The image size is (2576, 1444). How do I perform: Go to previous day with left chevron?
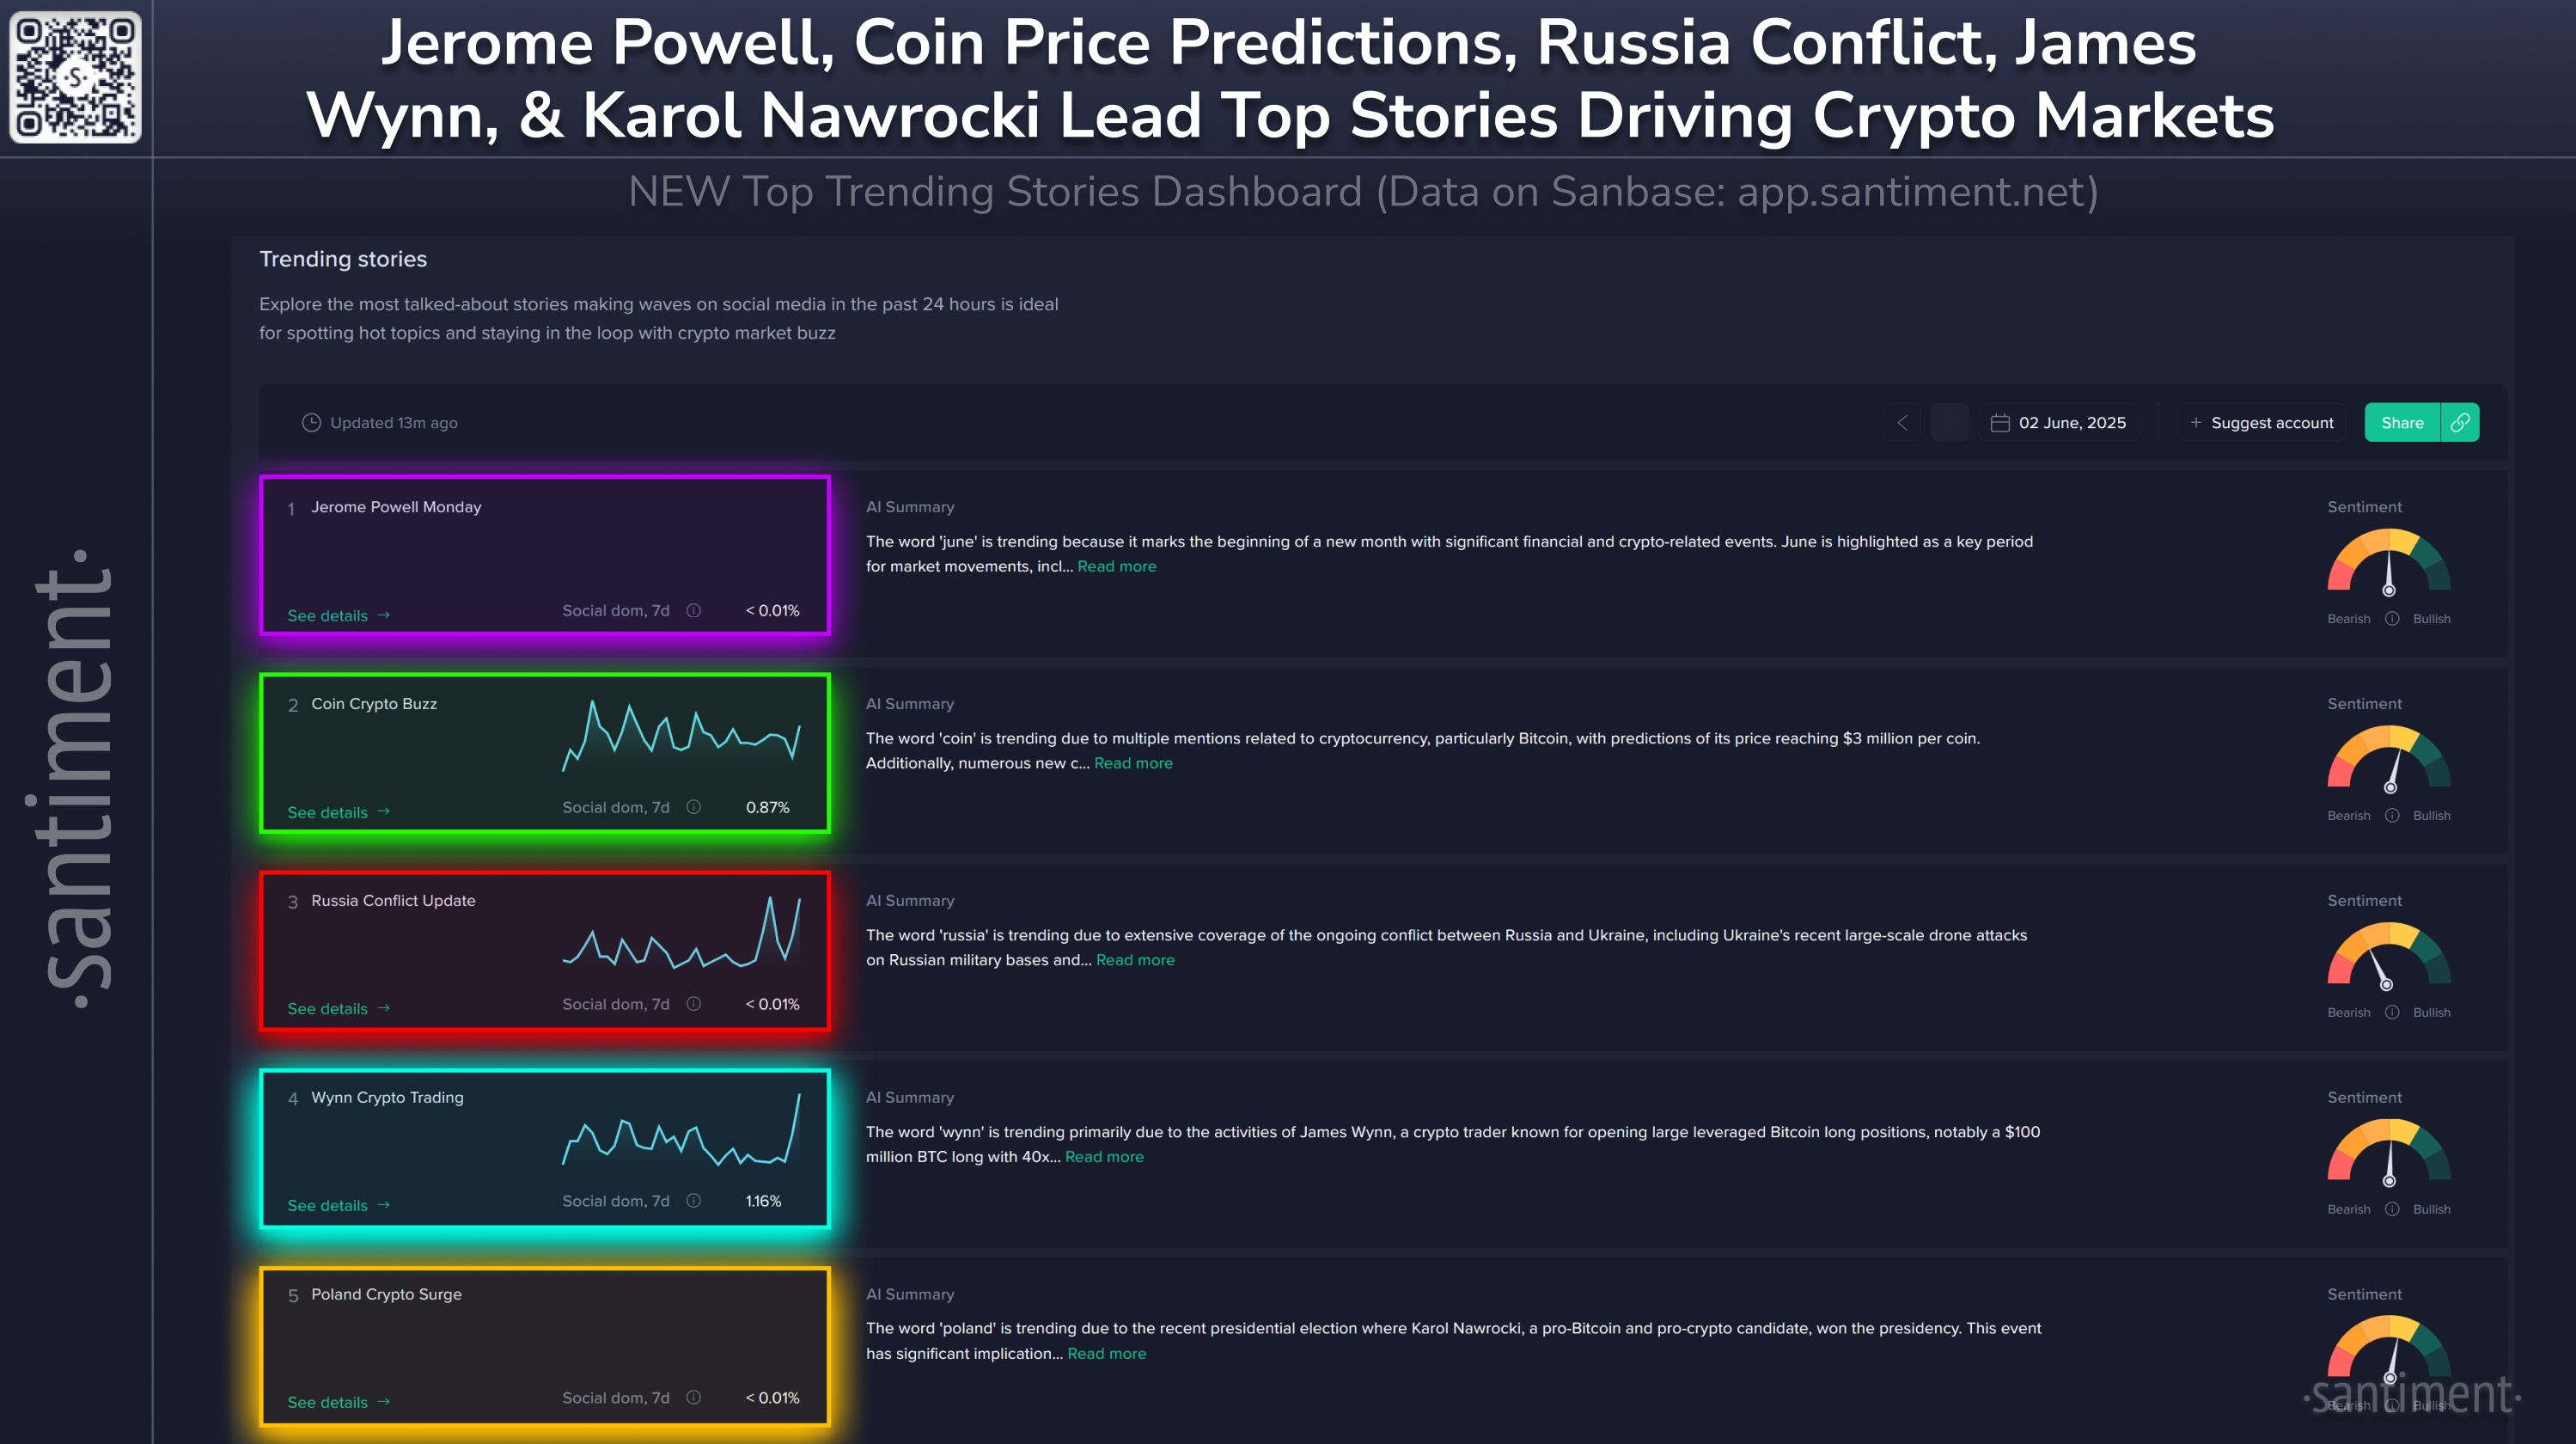click(x=1902, y=423)
